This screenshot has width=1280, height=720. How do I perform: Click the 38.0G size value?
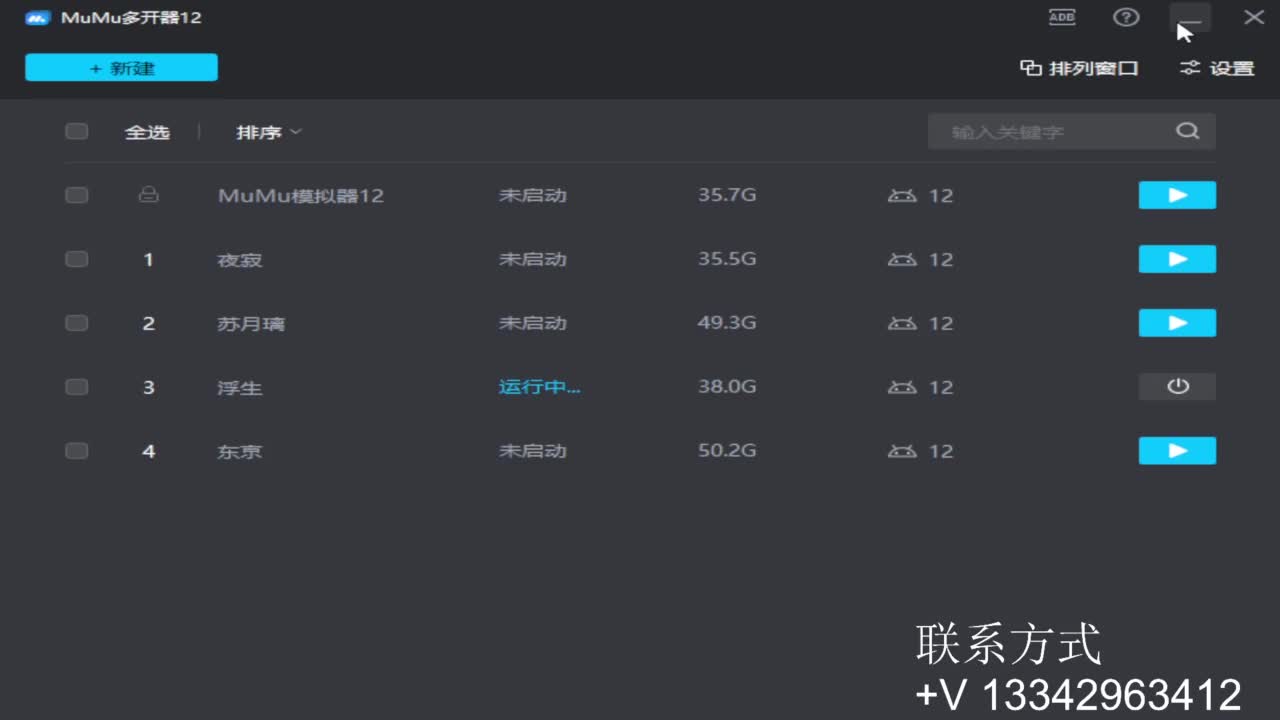click(x=727, y=387)
